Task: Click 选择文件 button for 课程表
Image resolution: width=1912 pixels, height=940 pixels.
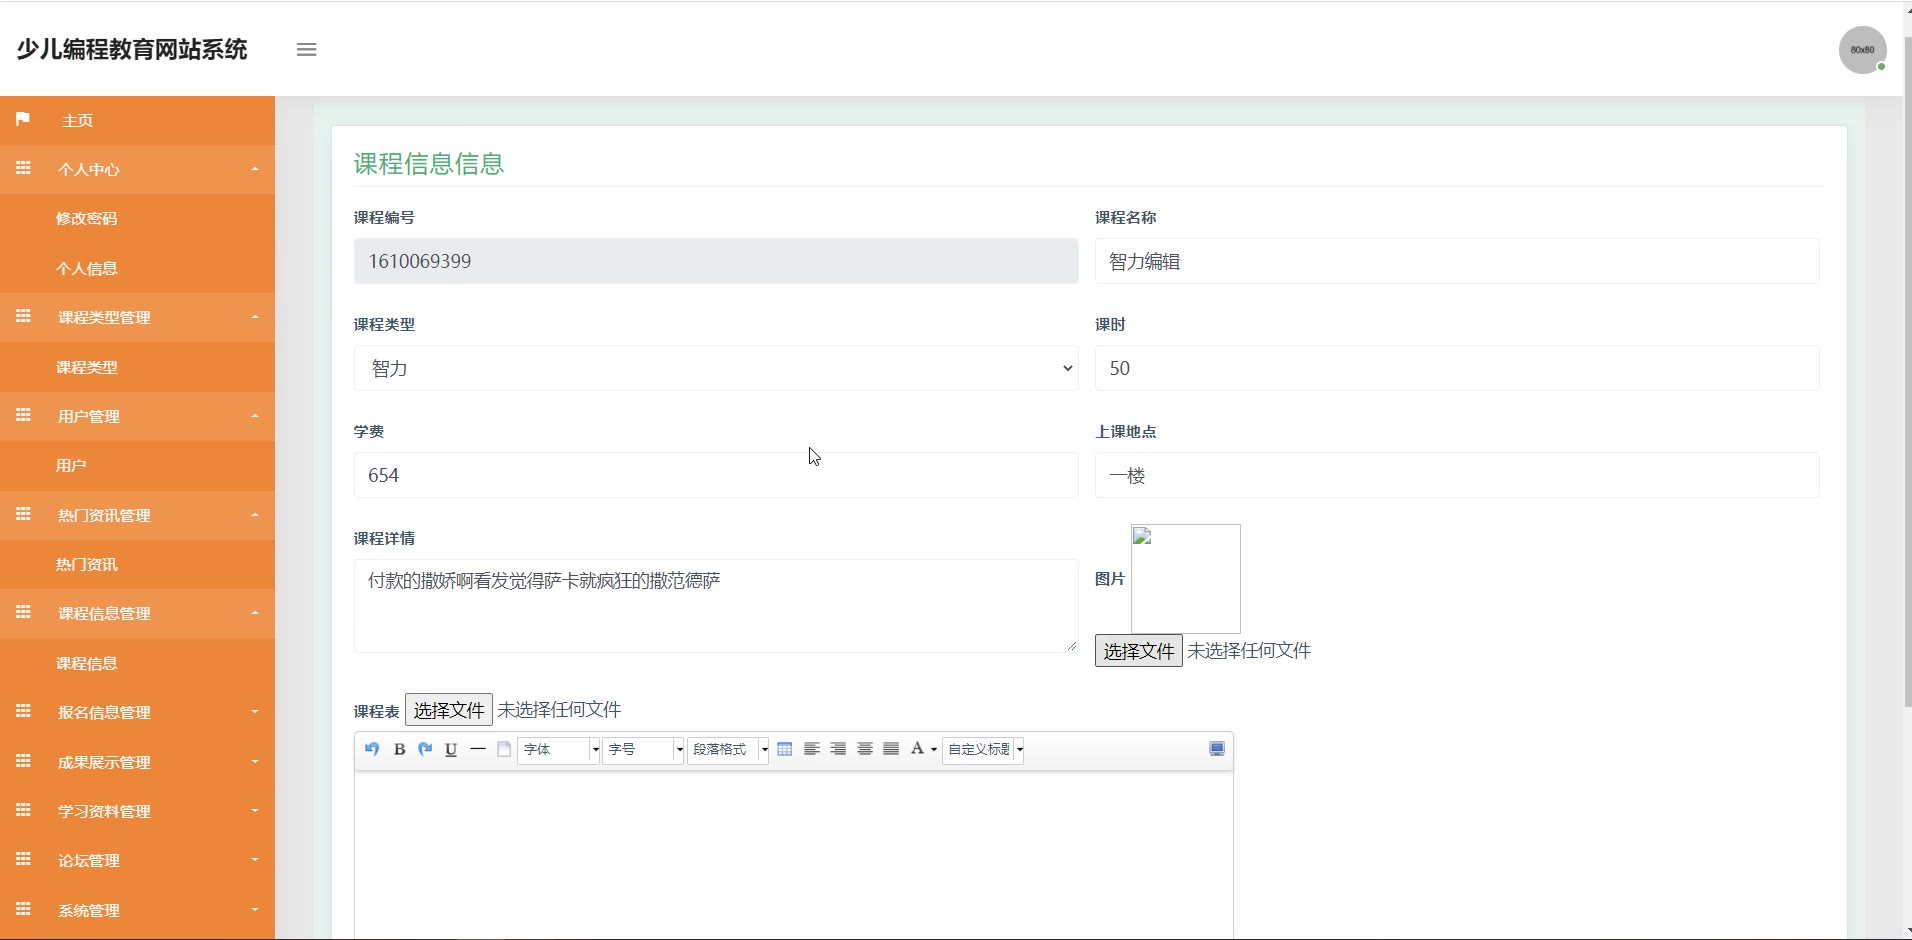Action: tap(448, 710)
